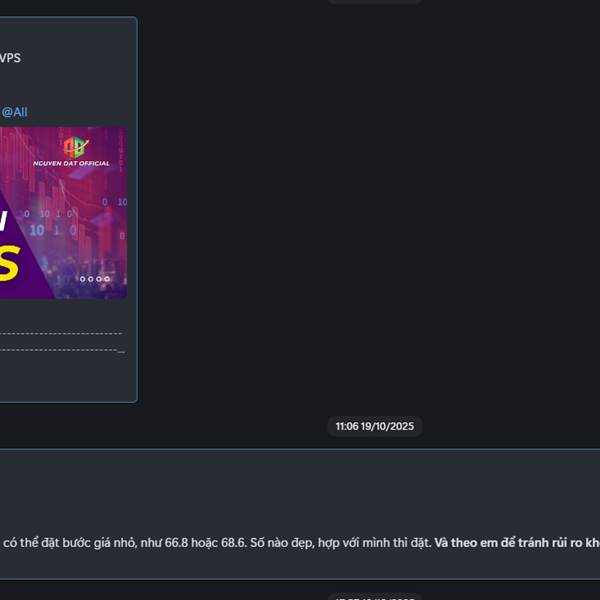This screenshot has height=600, width=600.
Task: Open the @All mention link
Action: (15, 112)
